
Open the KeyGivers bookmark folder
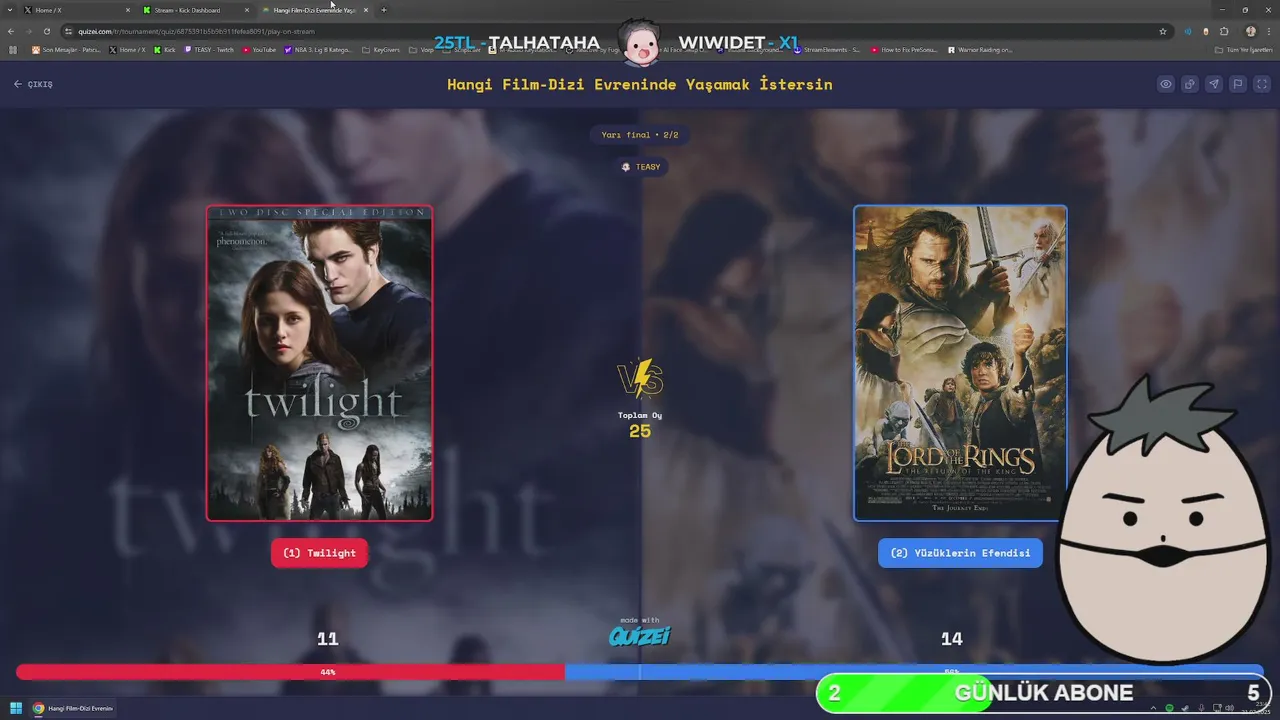tap(380, 49)
